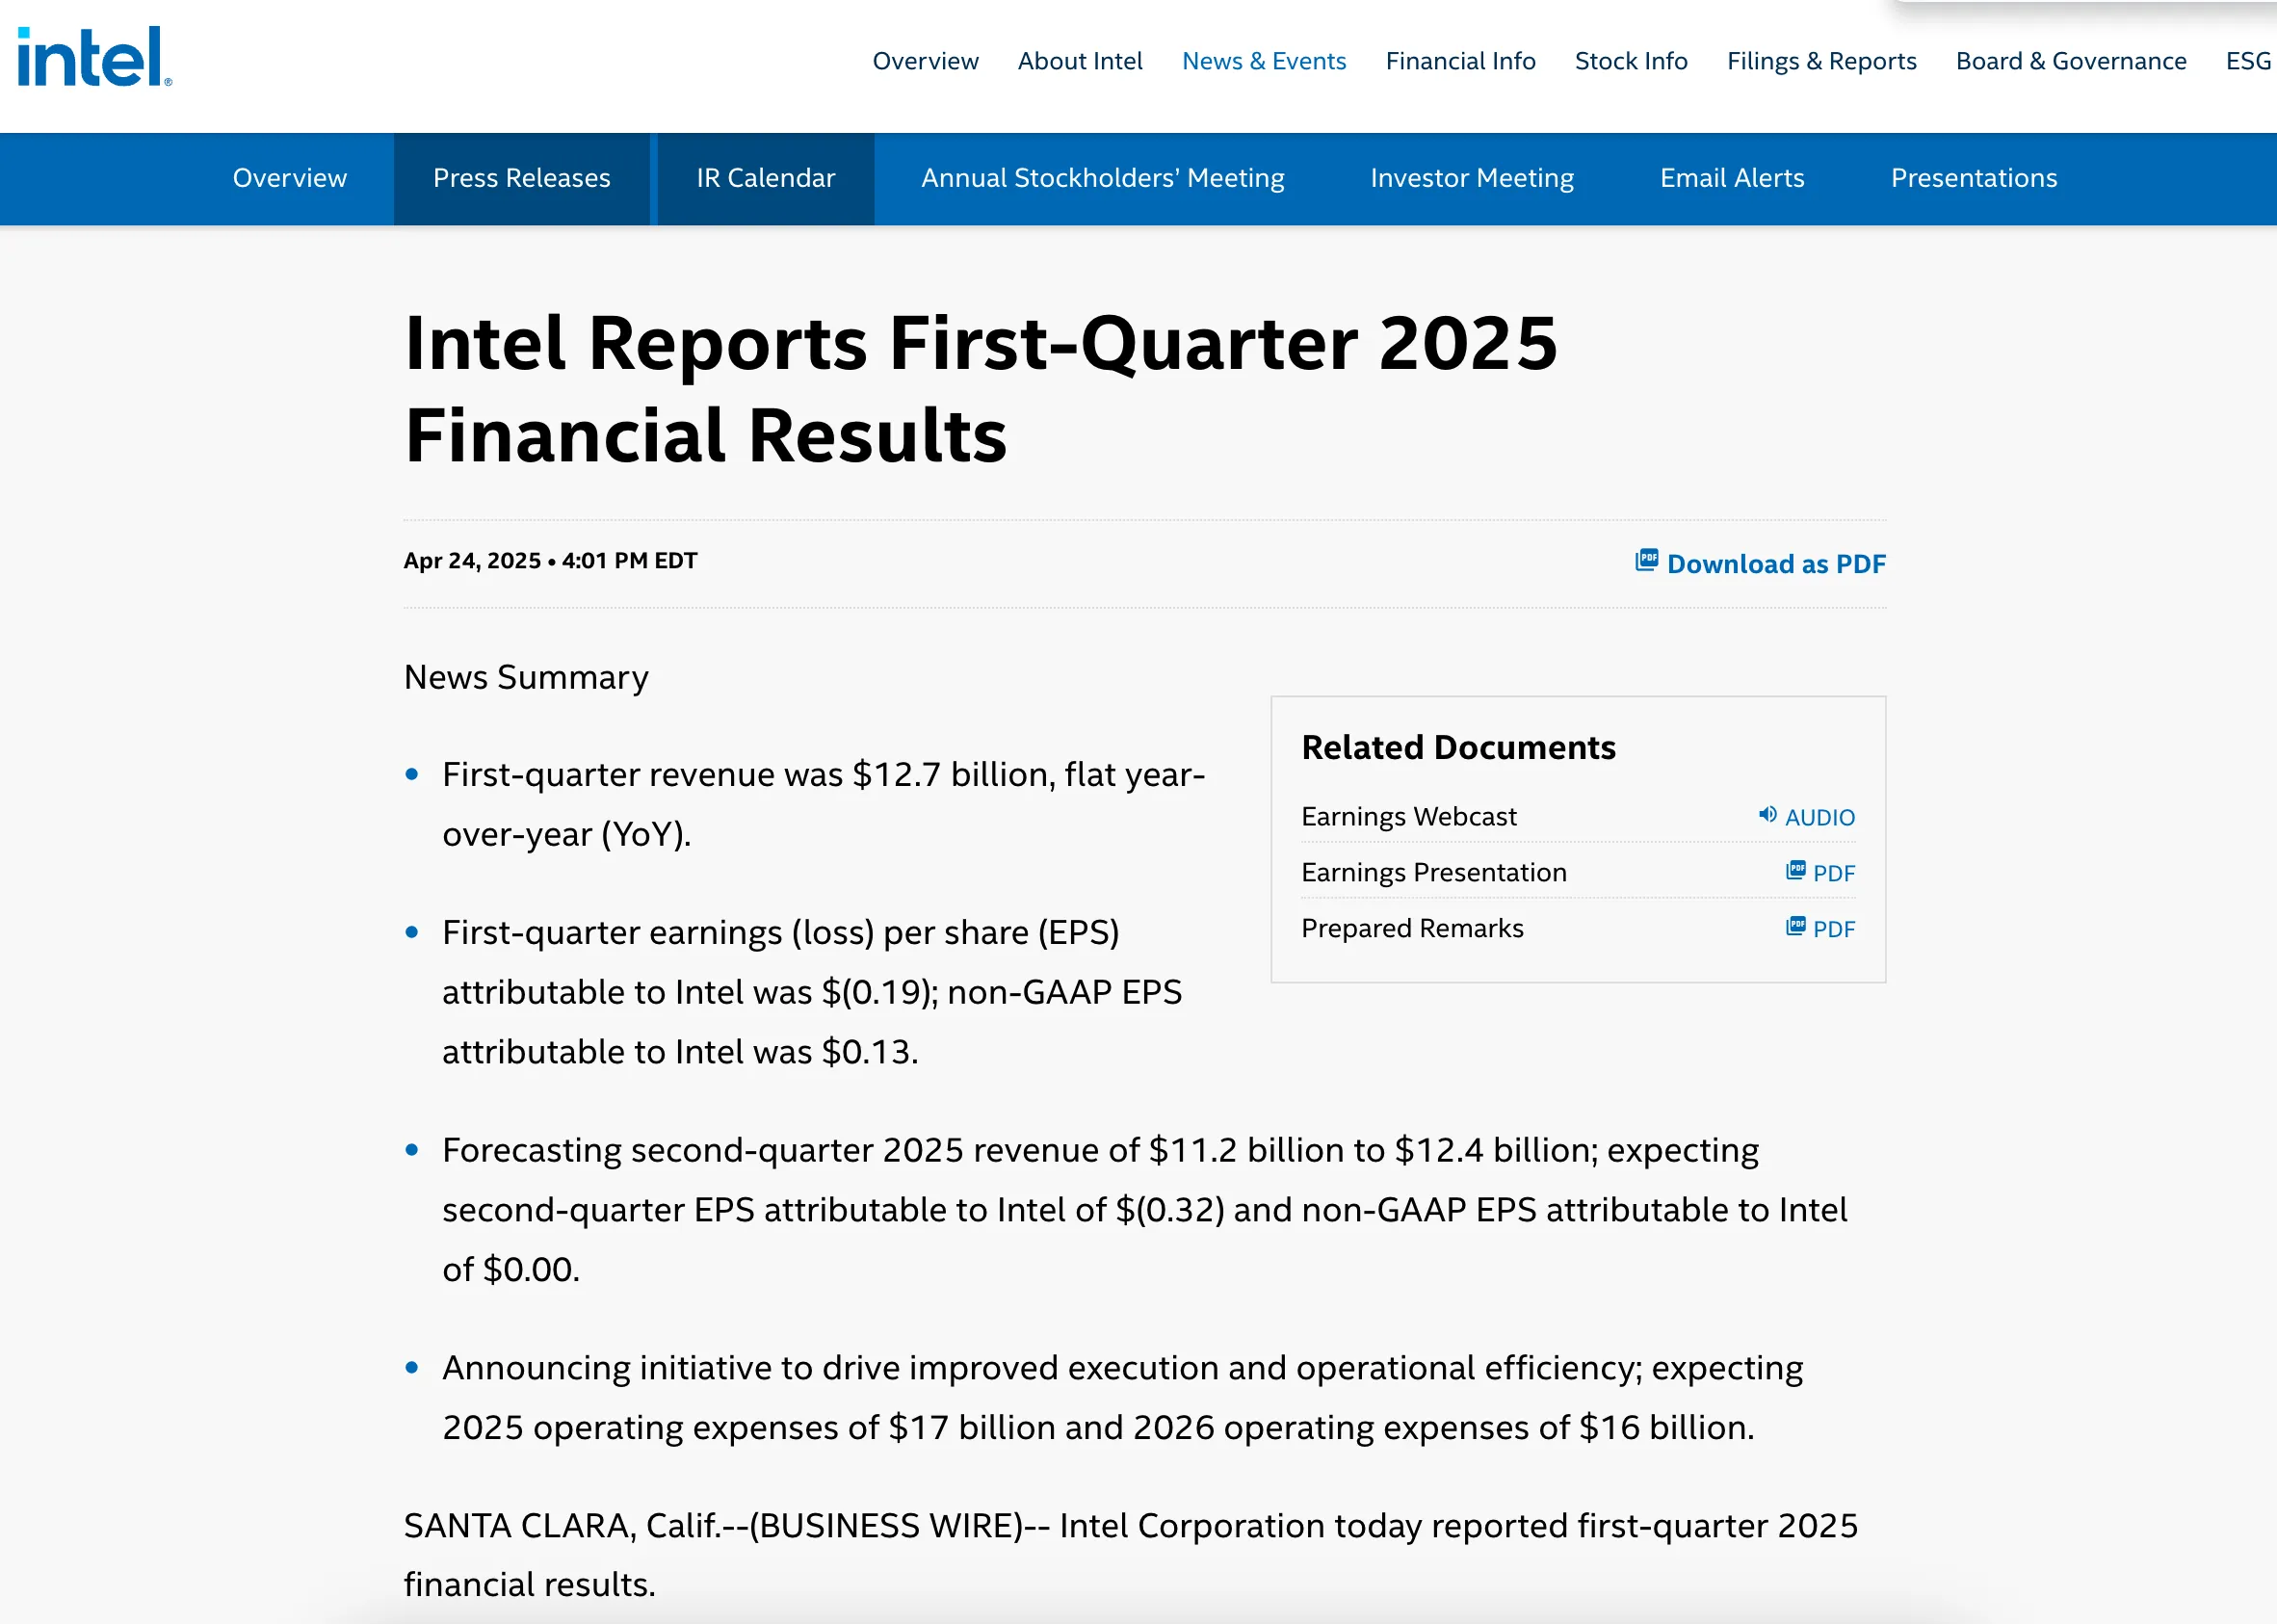Viewport: 2277px width, 1624px height.
Task: Open the Filings & Reports menu
Action: (x=1821, y=61)
